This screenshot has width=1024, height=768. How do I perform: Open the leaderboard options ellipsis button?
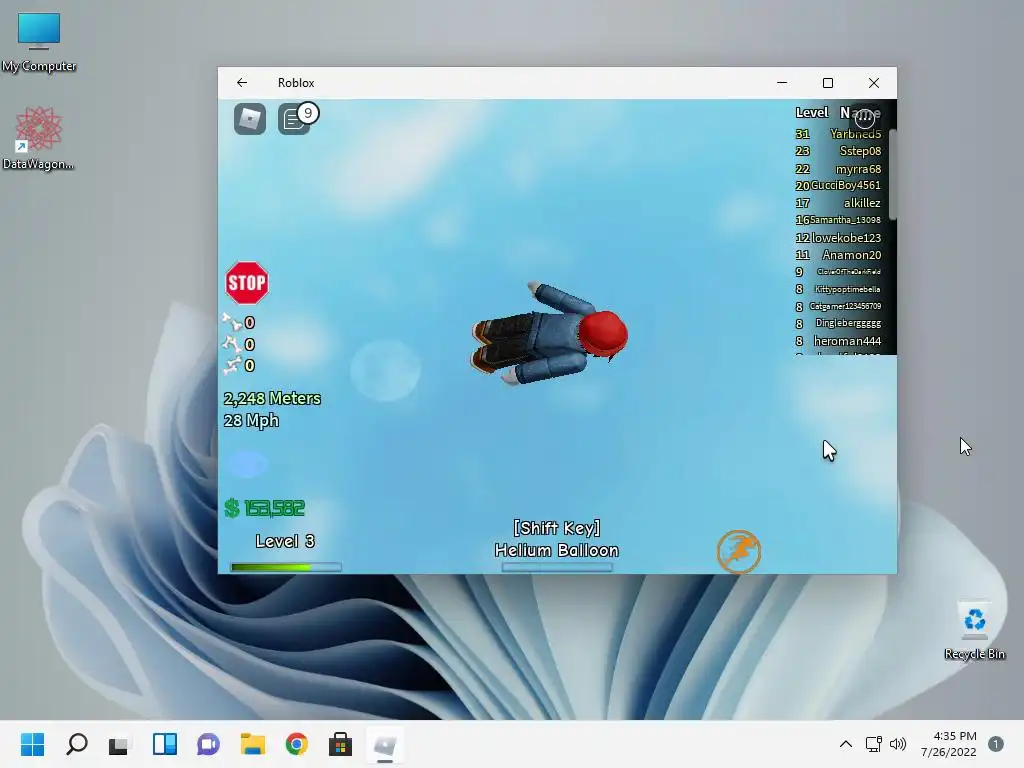pyautogui.click(x=865, y=118)
